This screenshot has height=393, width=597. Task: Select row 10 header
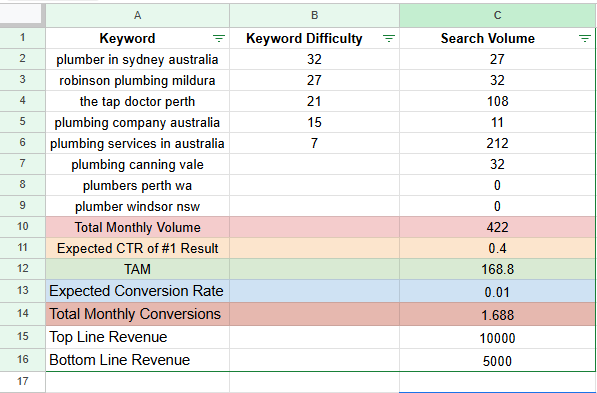click(22, 227)
